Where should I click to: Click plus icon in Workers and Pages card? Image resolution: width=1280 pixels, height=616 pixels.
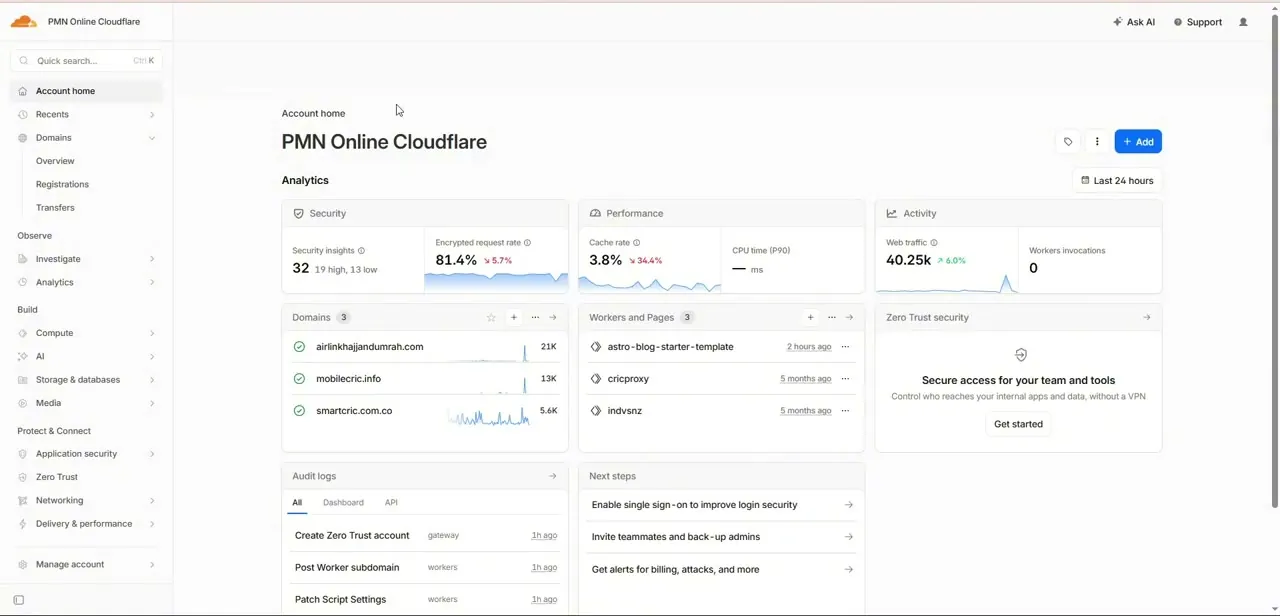point(810,318)
